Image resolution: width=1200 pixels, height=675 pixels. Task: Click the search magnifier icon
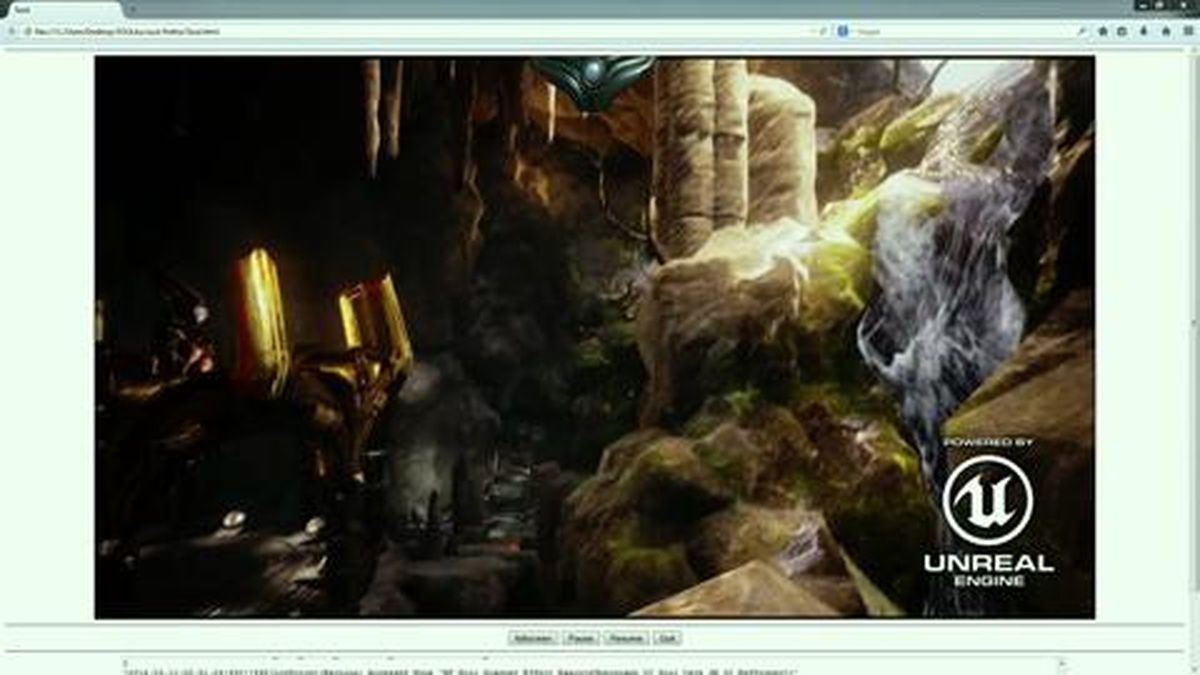[1082, 31]
